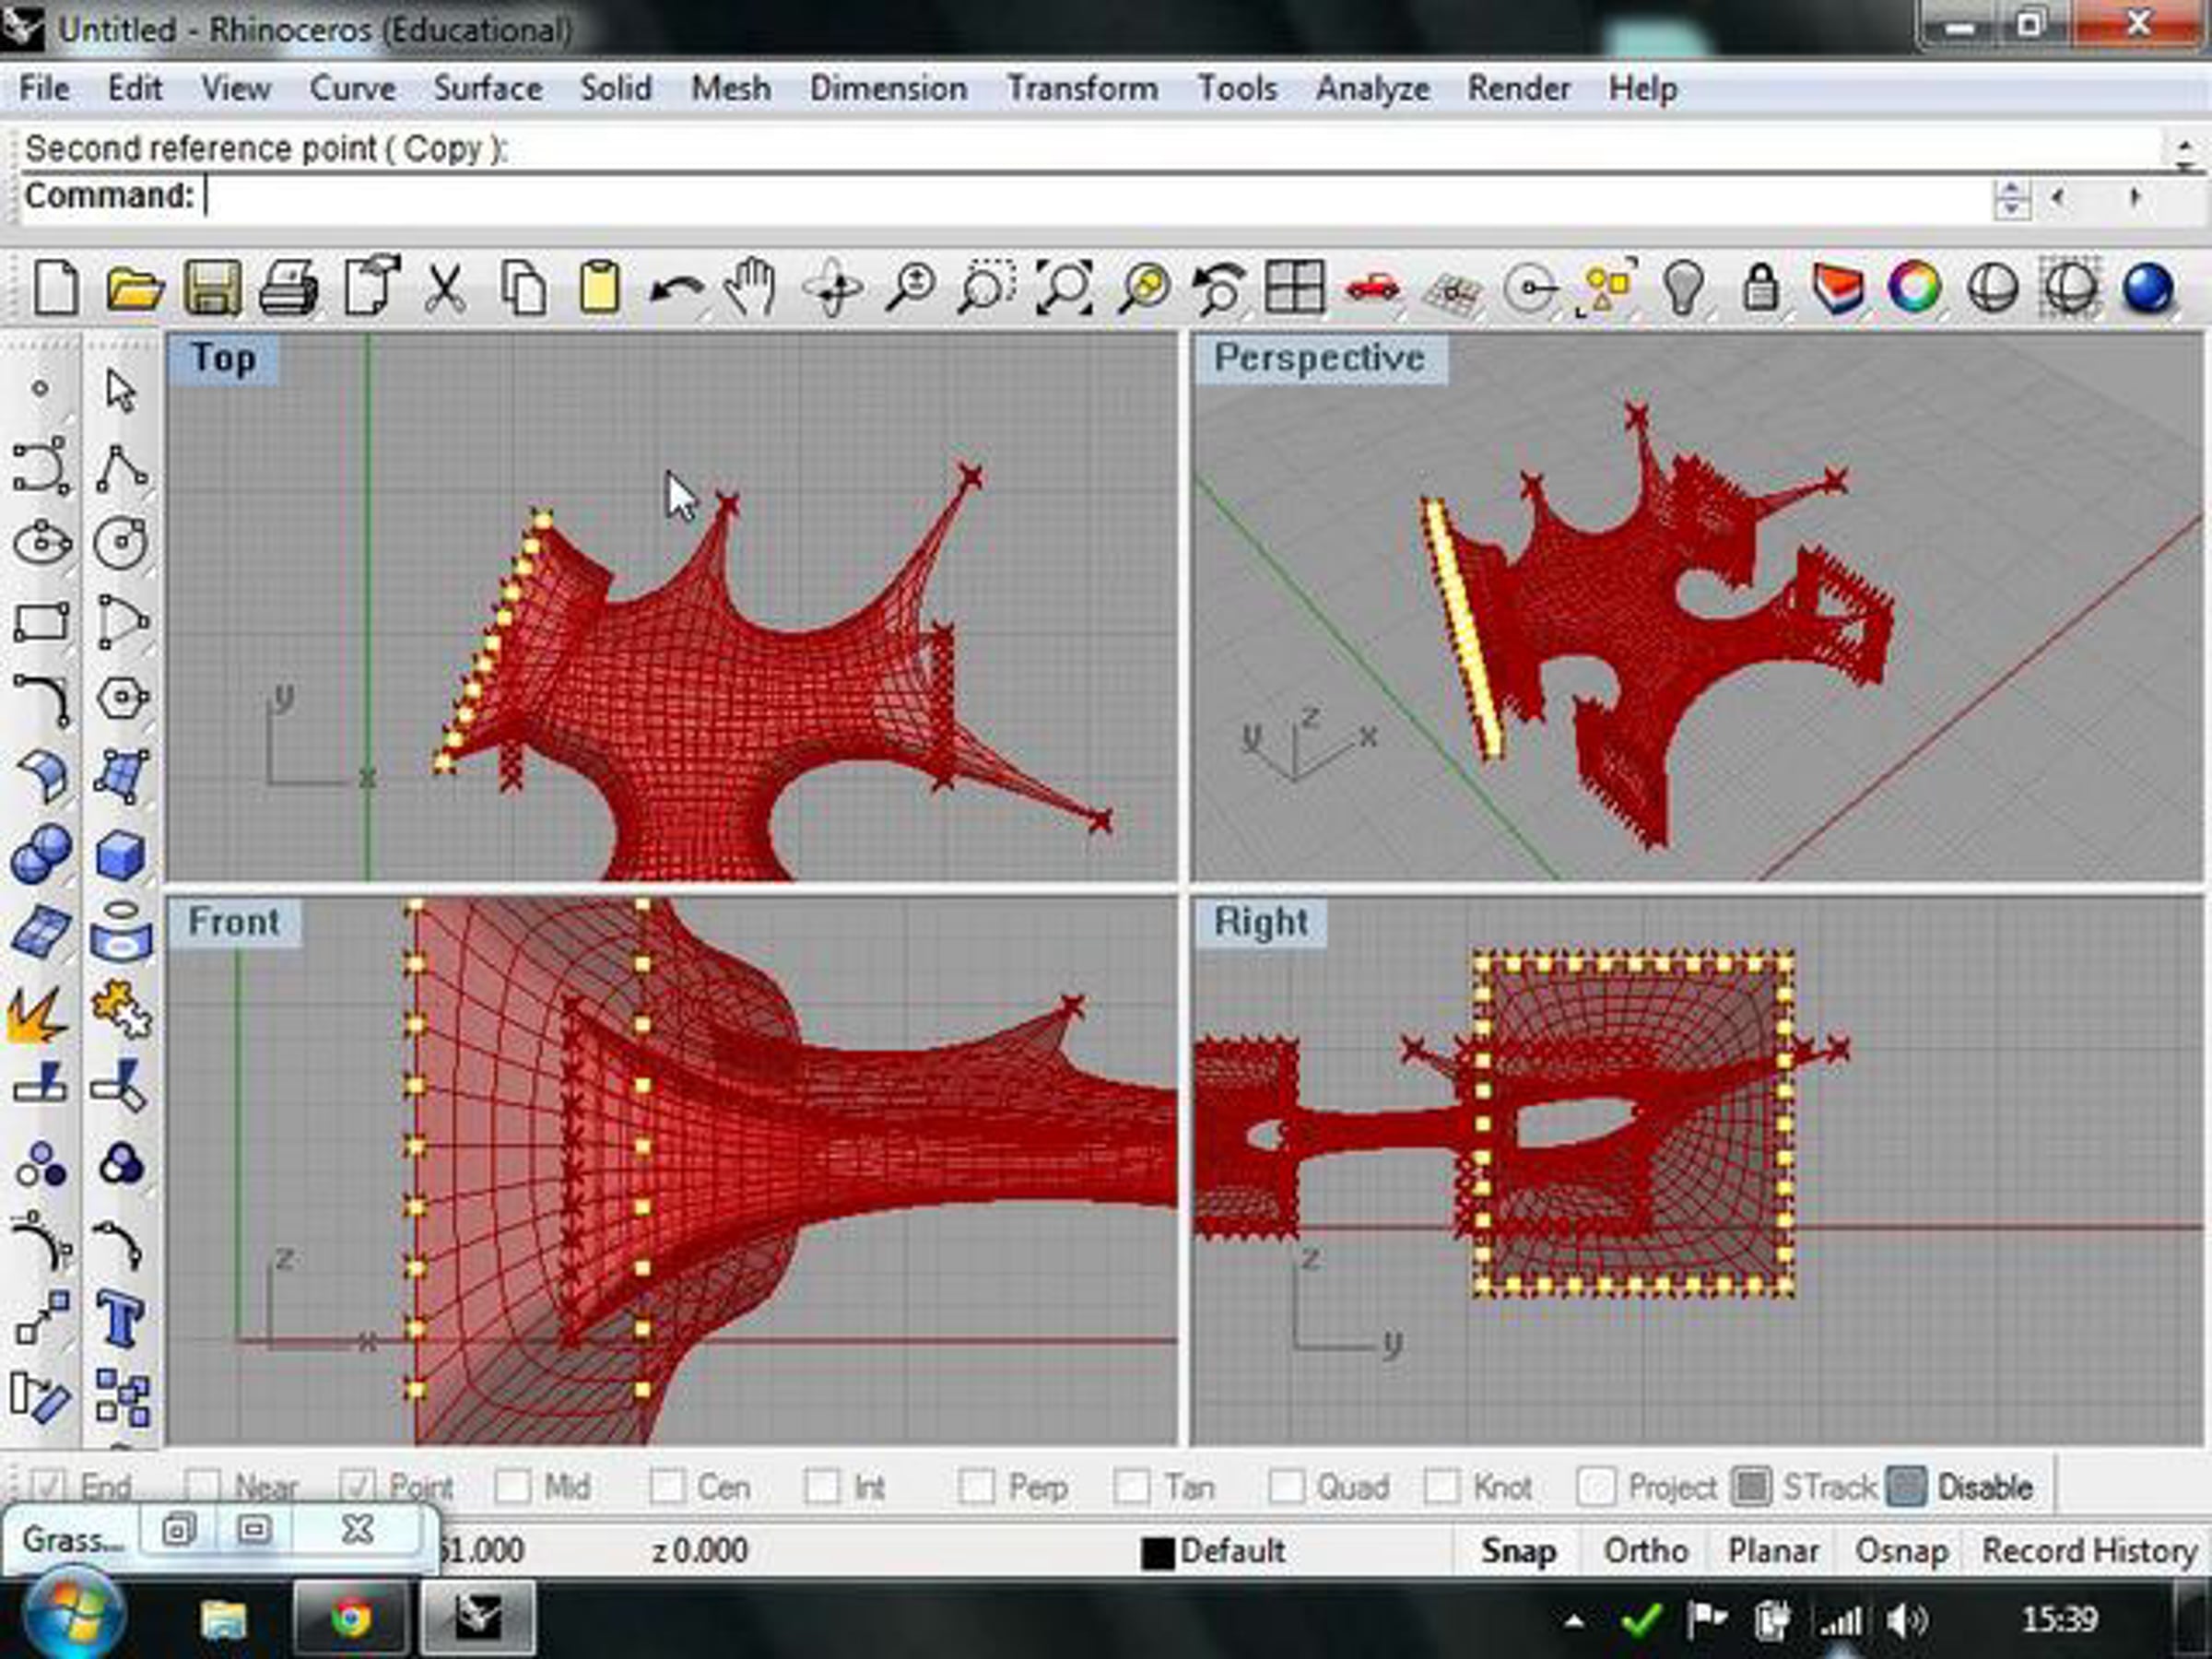Toggle Ortho in status bar

[1645, 1550]
